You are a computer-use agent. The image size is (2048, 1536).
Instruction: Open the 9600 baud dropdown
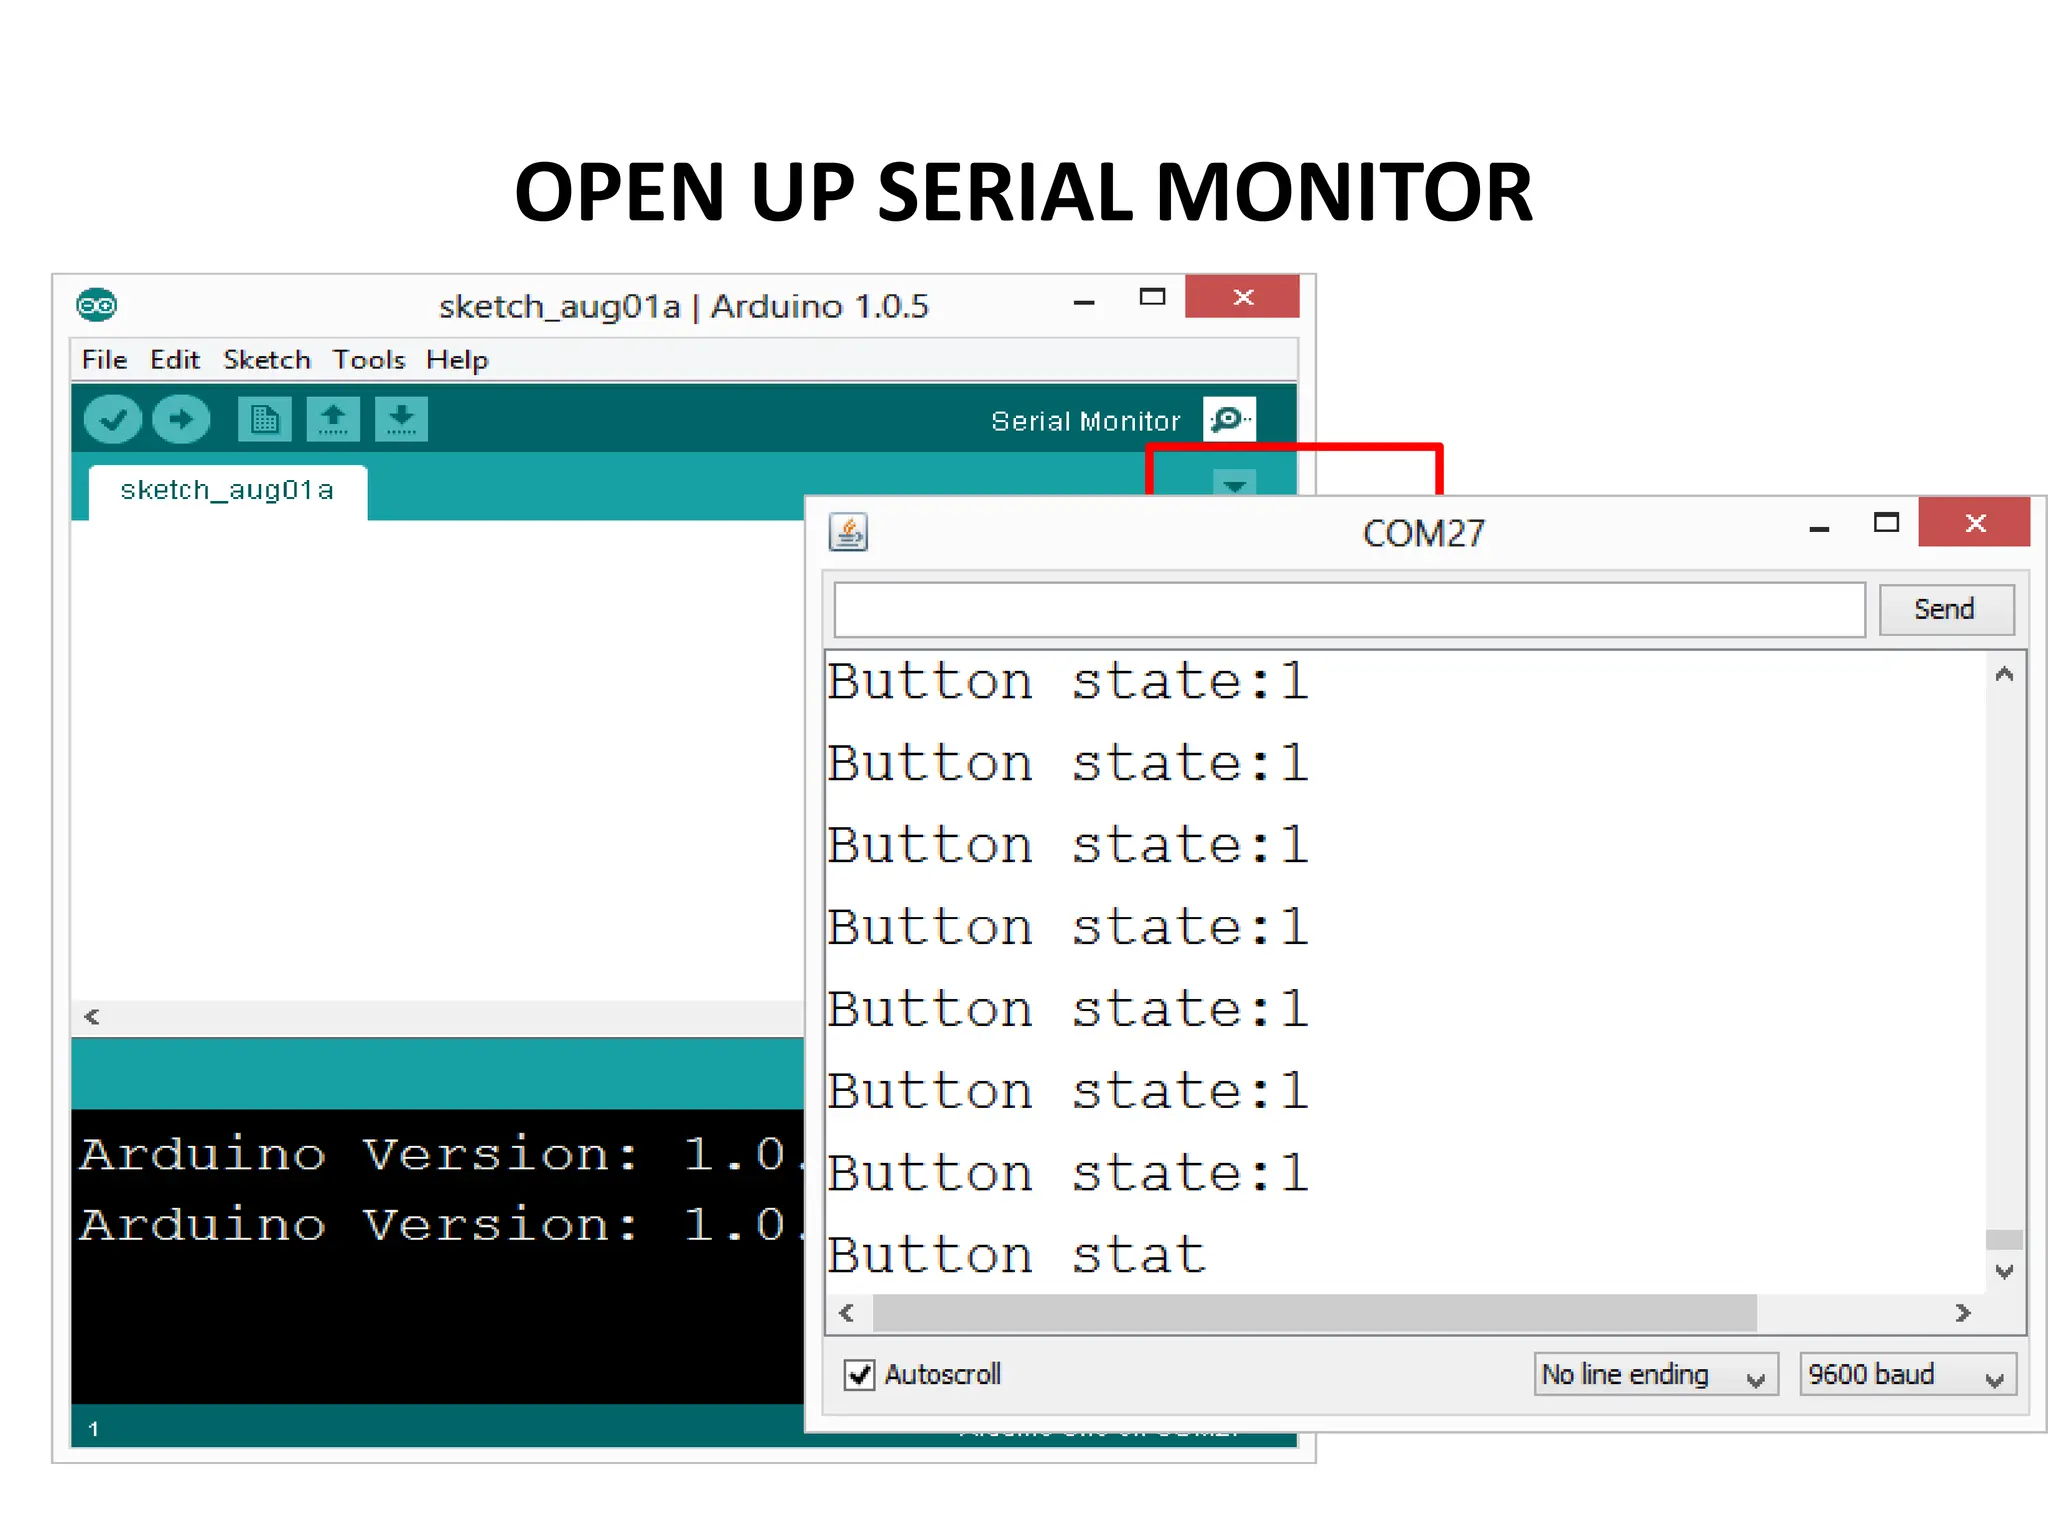click(x=1907, y=1375)
